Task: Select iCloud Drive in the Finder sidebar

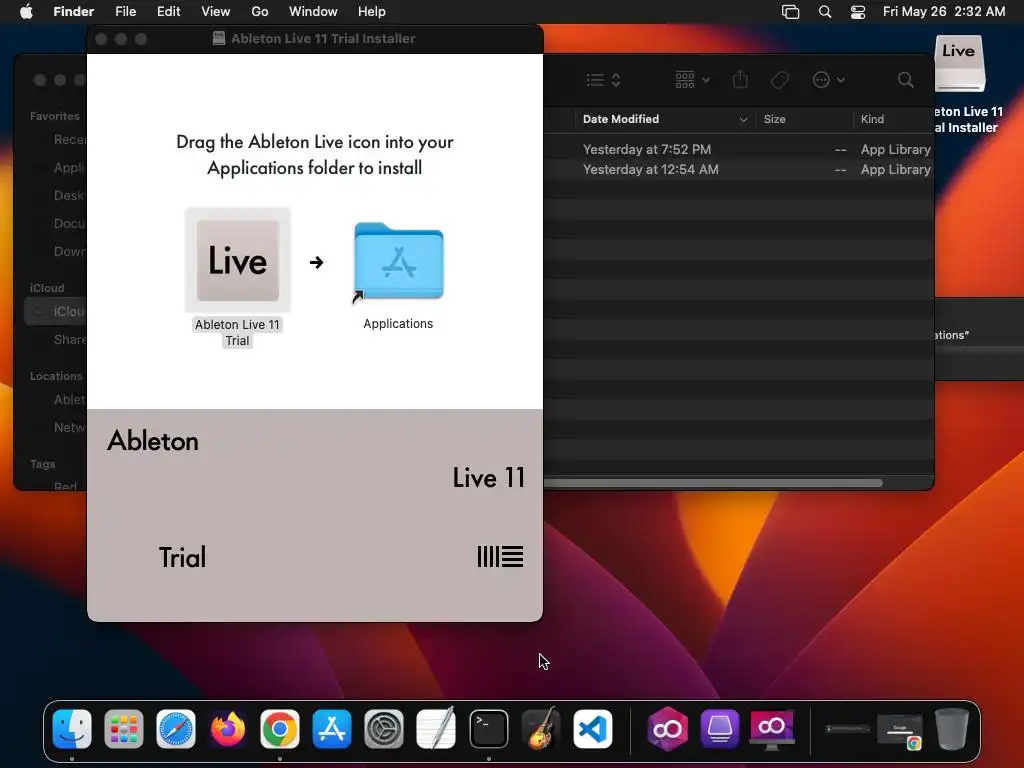Action: click(56, 312)
